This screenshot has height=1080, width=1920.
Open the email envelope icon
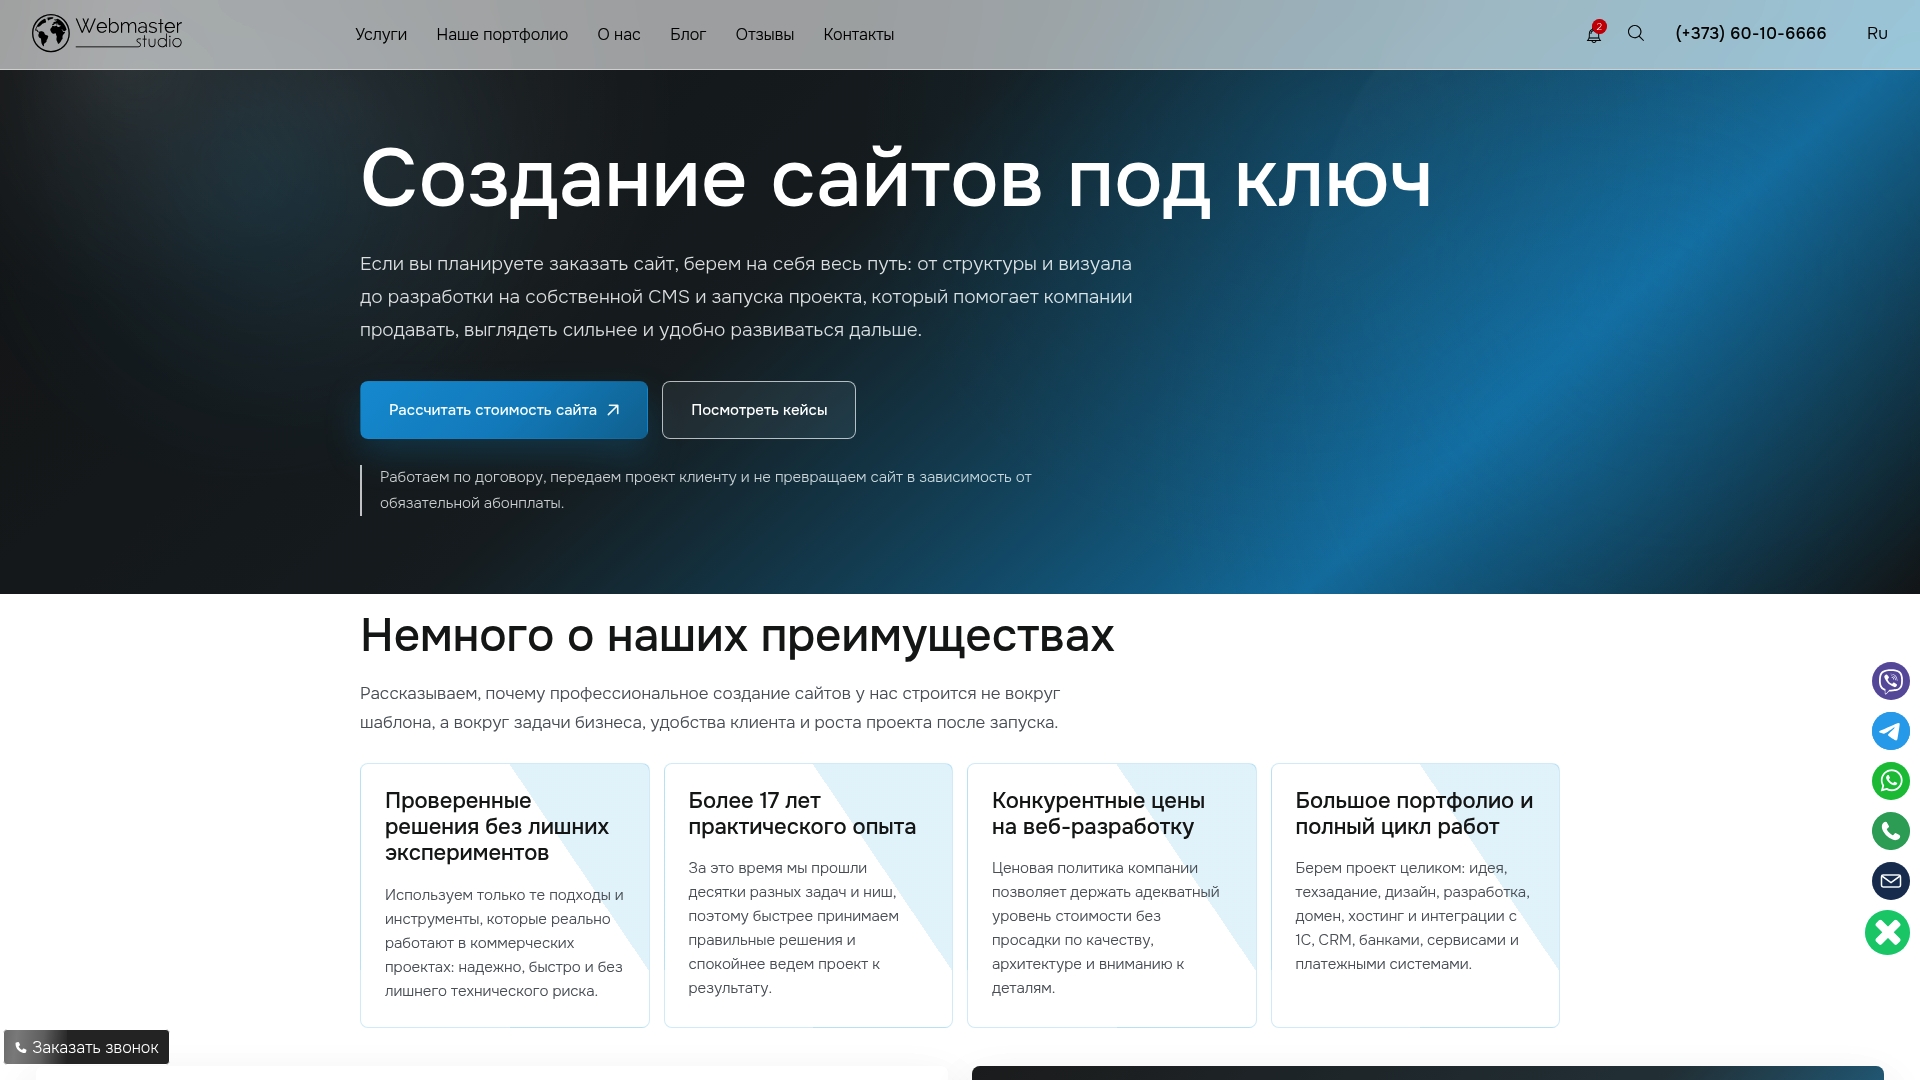click(1889, 881)
